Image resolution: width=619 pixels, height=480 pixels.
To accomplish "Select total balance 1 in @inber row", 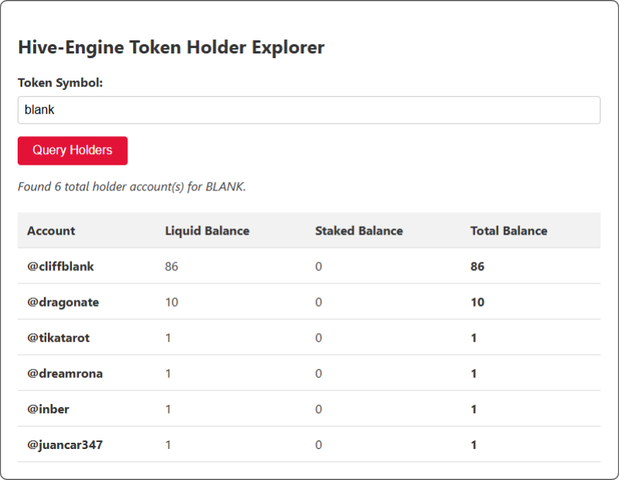I will [474, 409].
